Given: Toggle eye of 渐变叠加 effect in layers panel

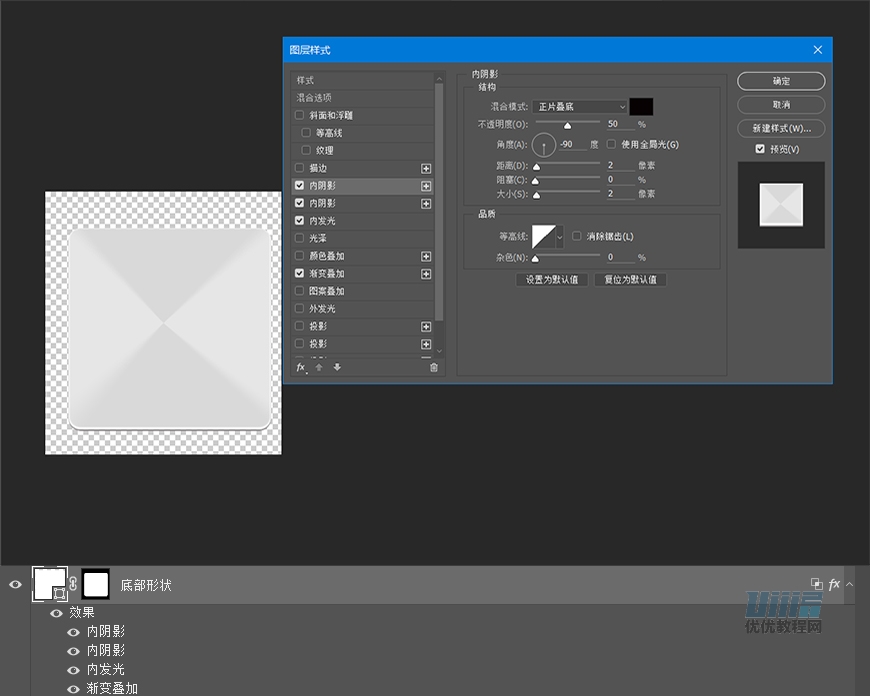Looking at the screenshot, I should tap(73, 689).
